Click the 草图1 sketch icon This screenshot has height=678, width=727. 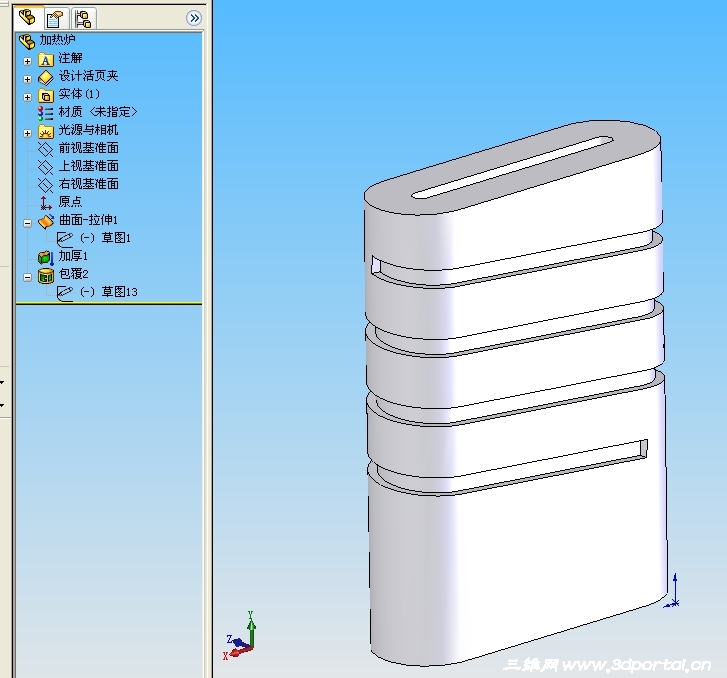click(x=64, y=239)
